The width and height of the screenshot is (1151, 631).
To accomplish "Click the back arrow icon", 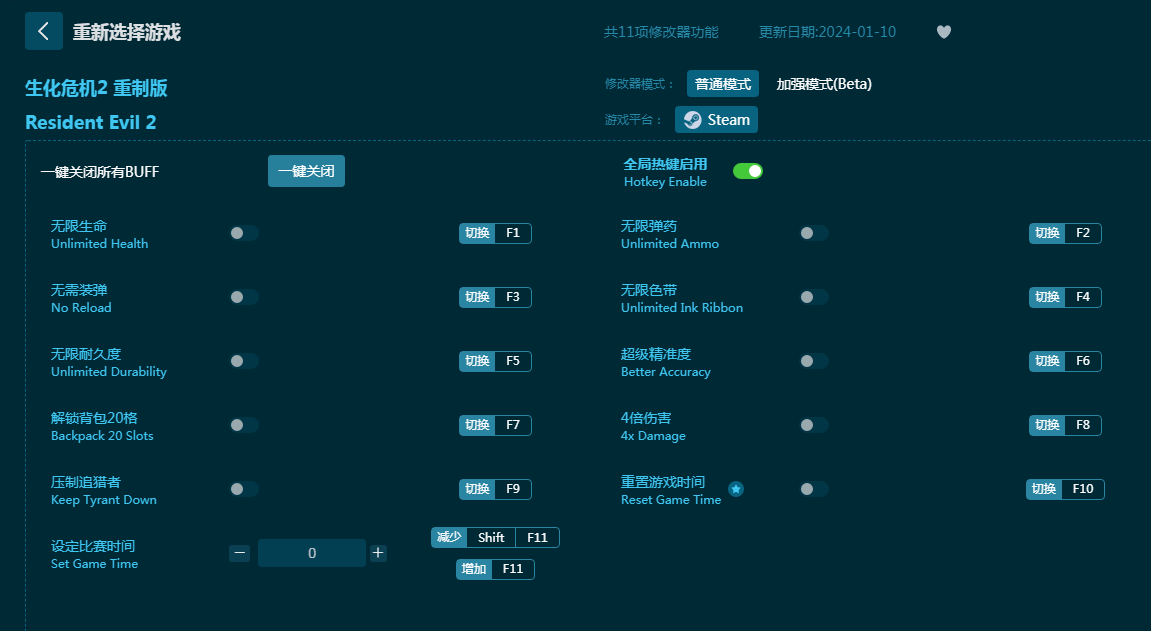I will click(x=43, y=31).
